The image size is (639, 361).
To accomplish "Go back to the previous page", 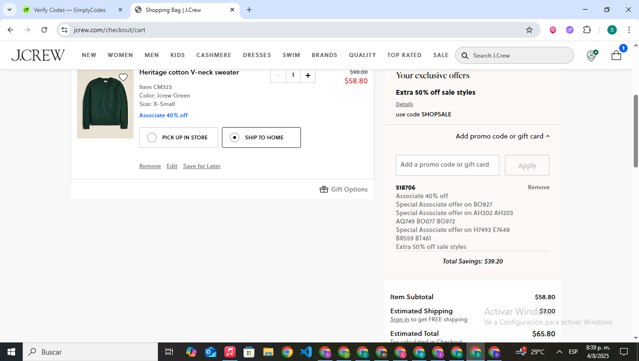I will click(x=11, y=30).
